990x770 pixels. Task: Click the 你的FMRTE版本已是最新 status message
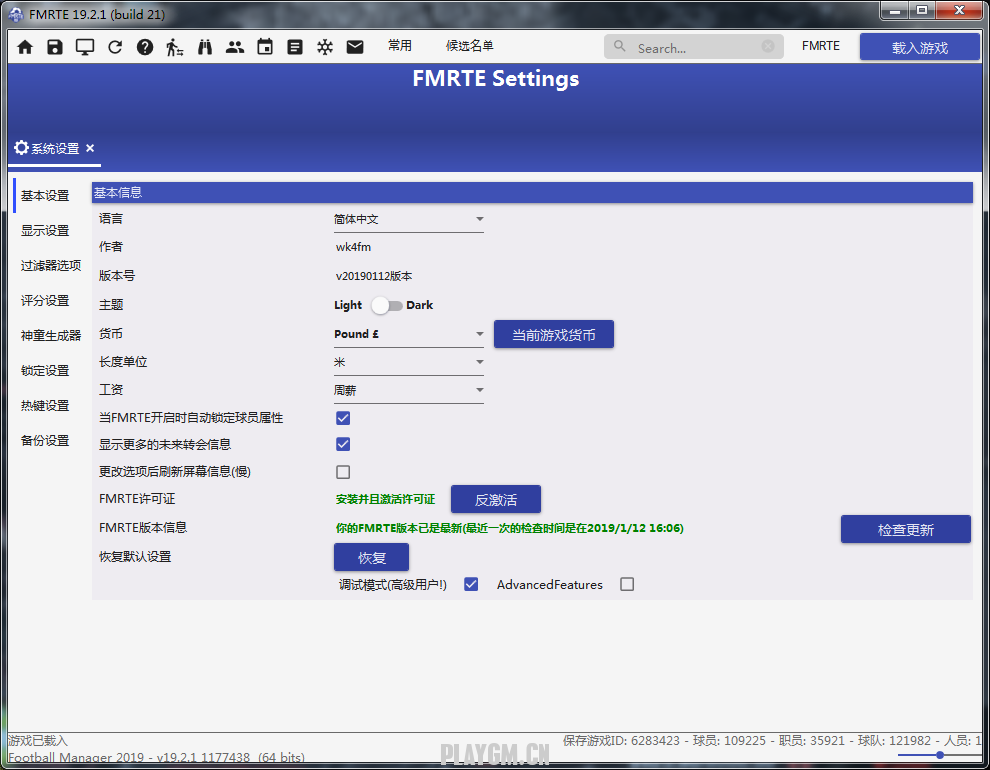pyautogui.click(x=510, y=528)
